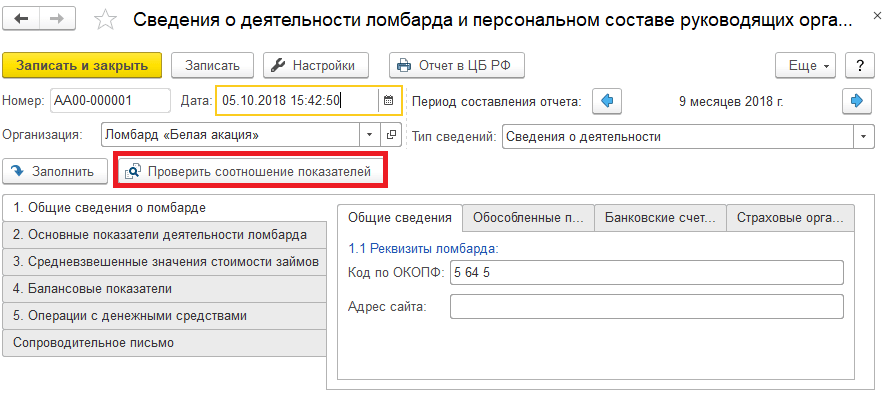888x394 pixels.
Task: Open the selected Организация card
Action: (x=391, y=135)
